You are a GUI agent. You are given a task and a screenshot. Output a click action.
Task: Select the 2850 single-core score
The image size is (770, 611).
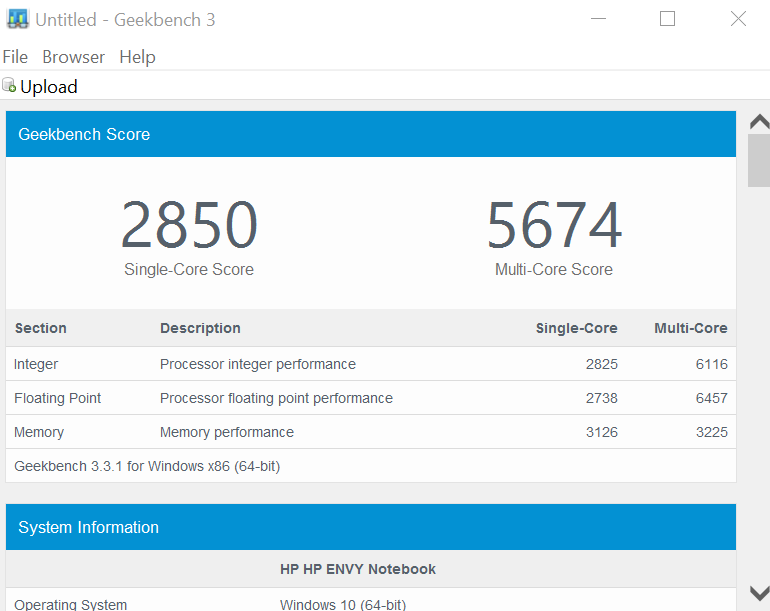189,225
